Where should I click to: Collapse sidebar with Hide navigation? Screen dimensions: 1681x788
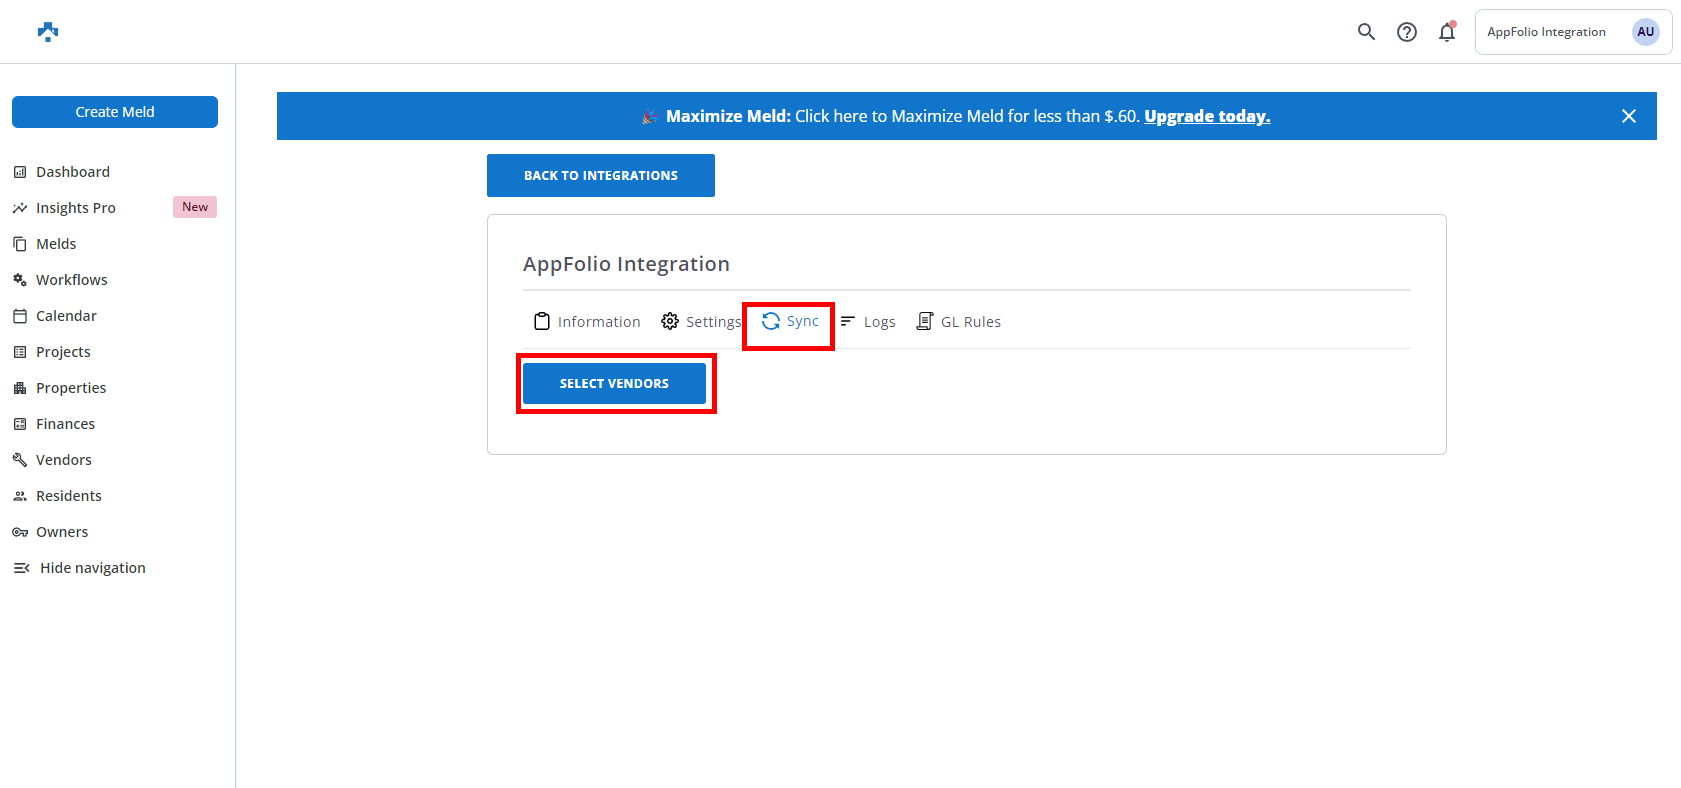[x=92, y=568]
